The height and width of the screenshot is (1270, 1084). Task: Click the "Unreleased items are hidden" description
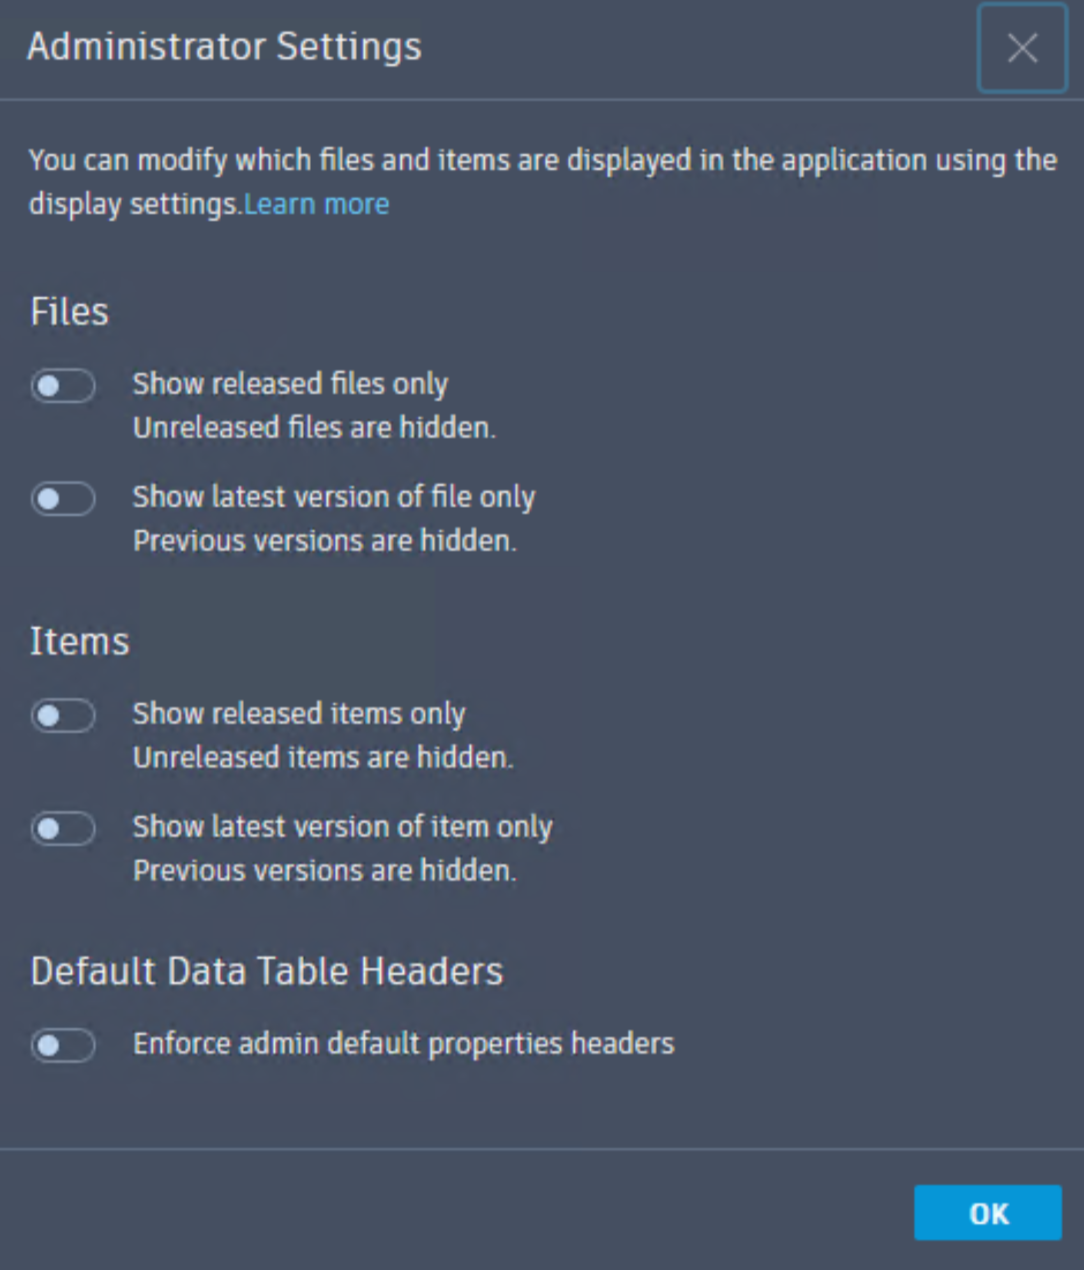point(326,757)
